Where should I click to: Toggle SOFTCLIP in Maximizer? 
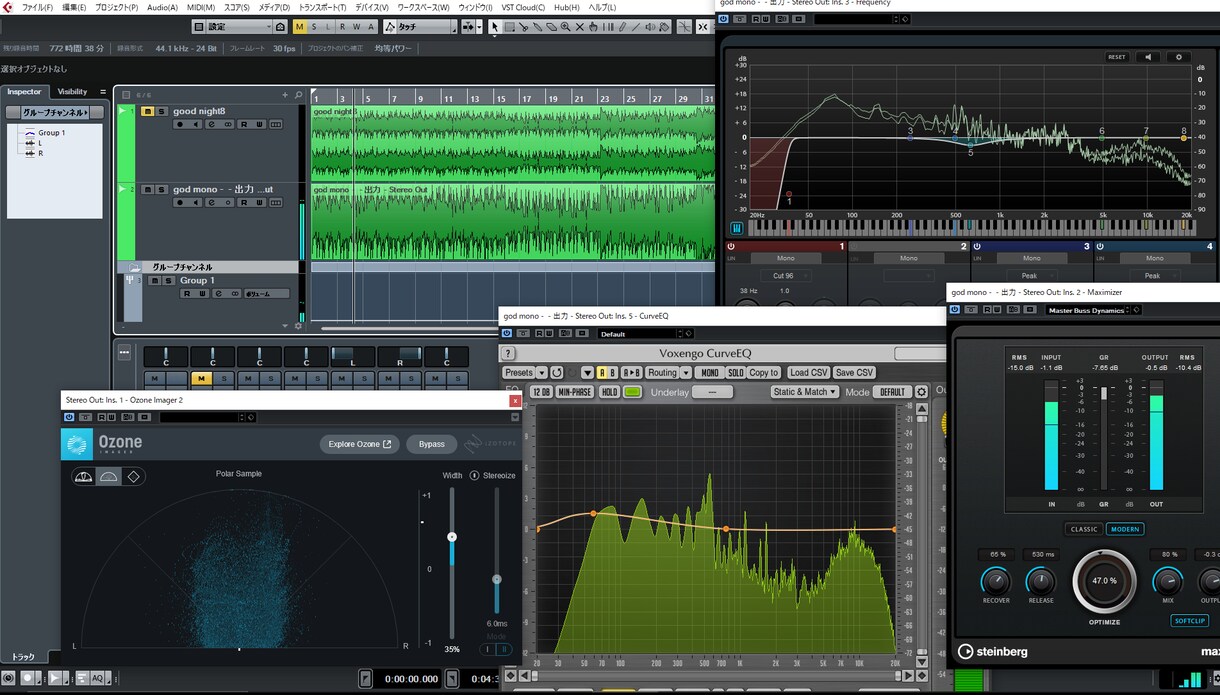[x=1189, y=621]
